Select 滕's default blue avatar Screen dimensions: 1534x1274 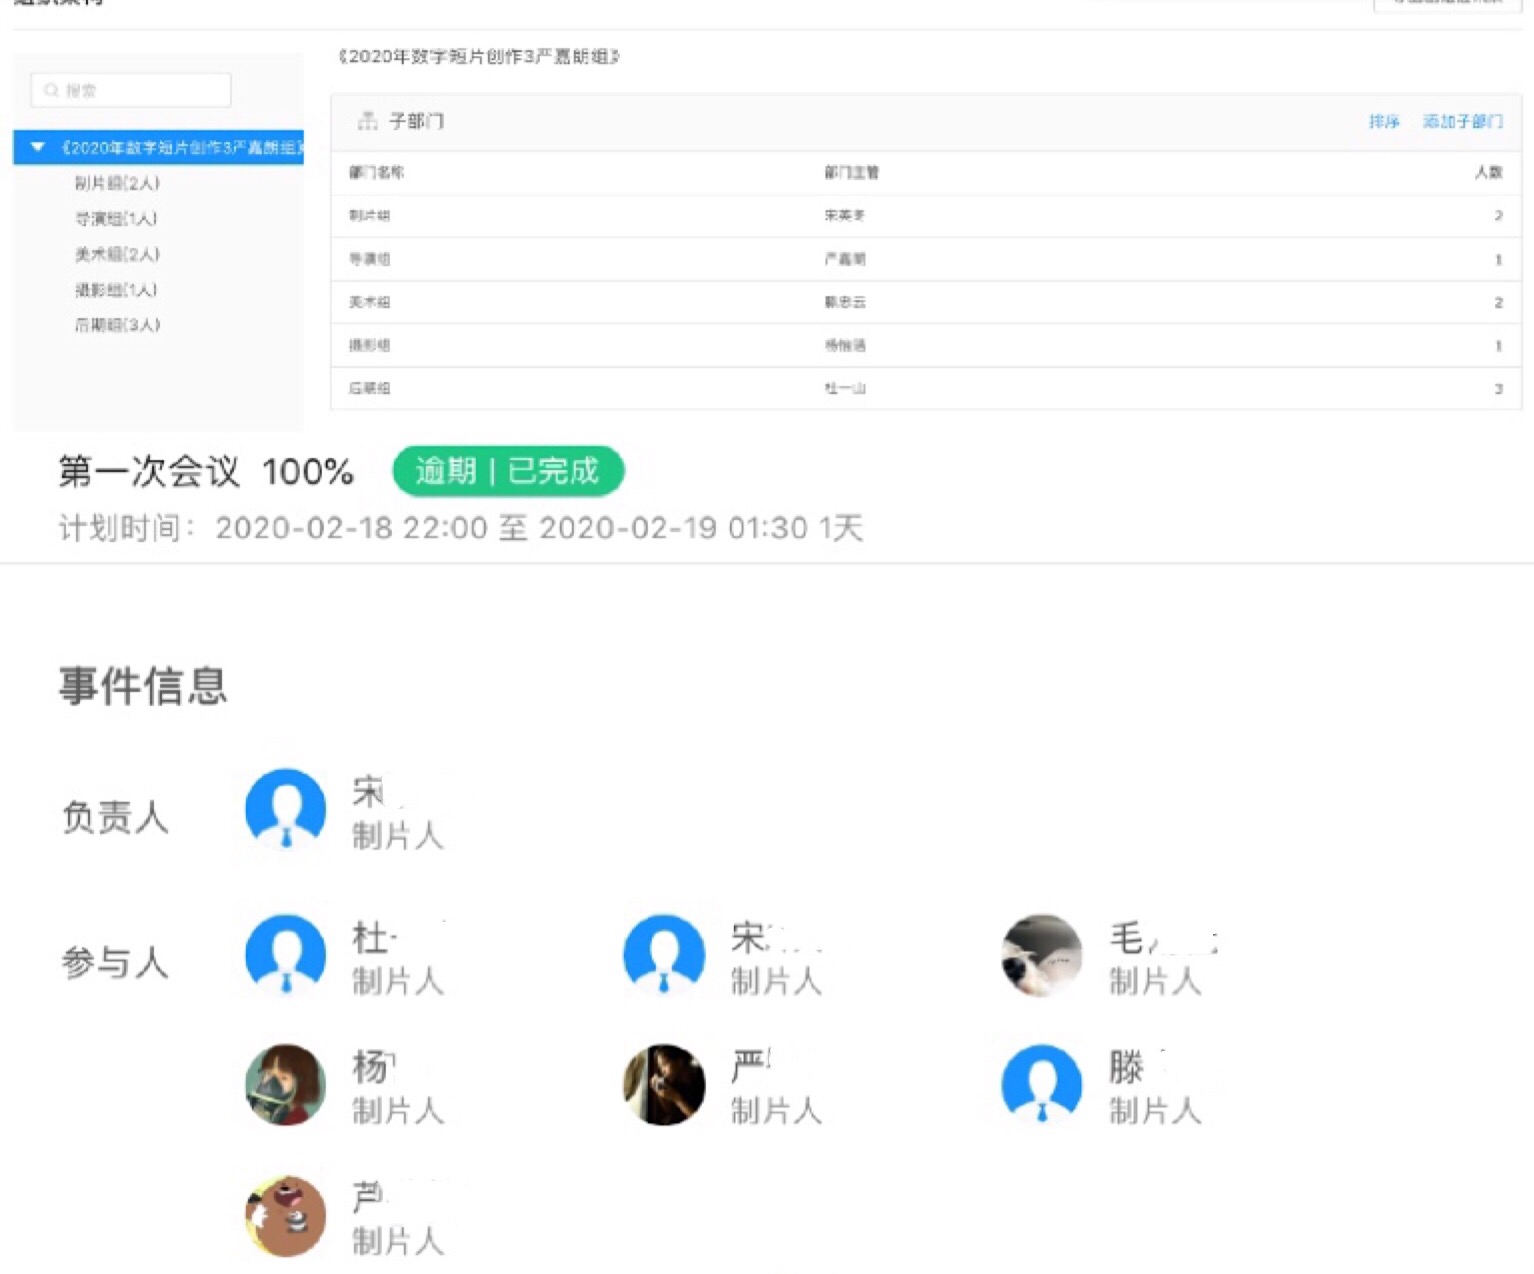pyautogui.click(x=1042, y=1084)
